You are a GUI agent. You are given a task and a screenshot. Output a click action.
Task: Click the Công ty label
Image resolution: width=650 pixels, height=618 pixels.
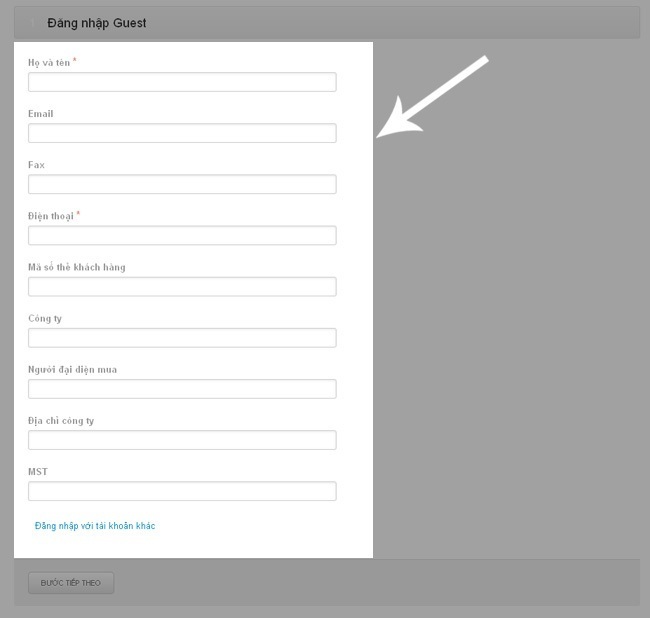(45, 318)
